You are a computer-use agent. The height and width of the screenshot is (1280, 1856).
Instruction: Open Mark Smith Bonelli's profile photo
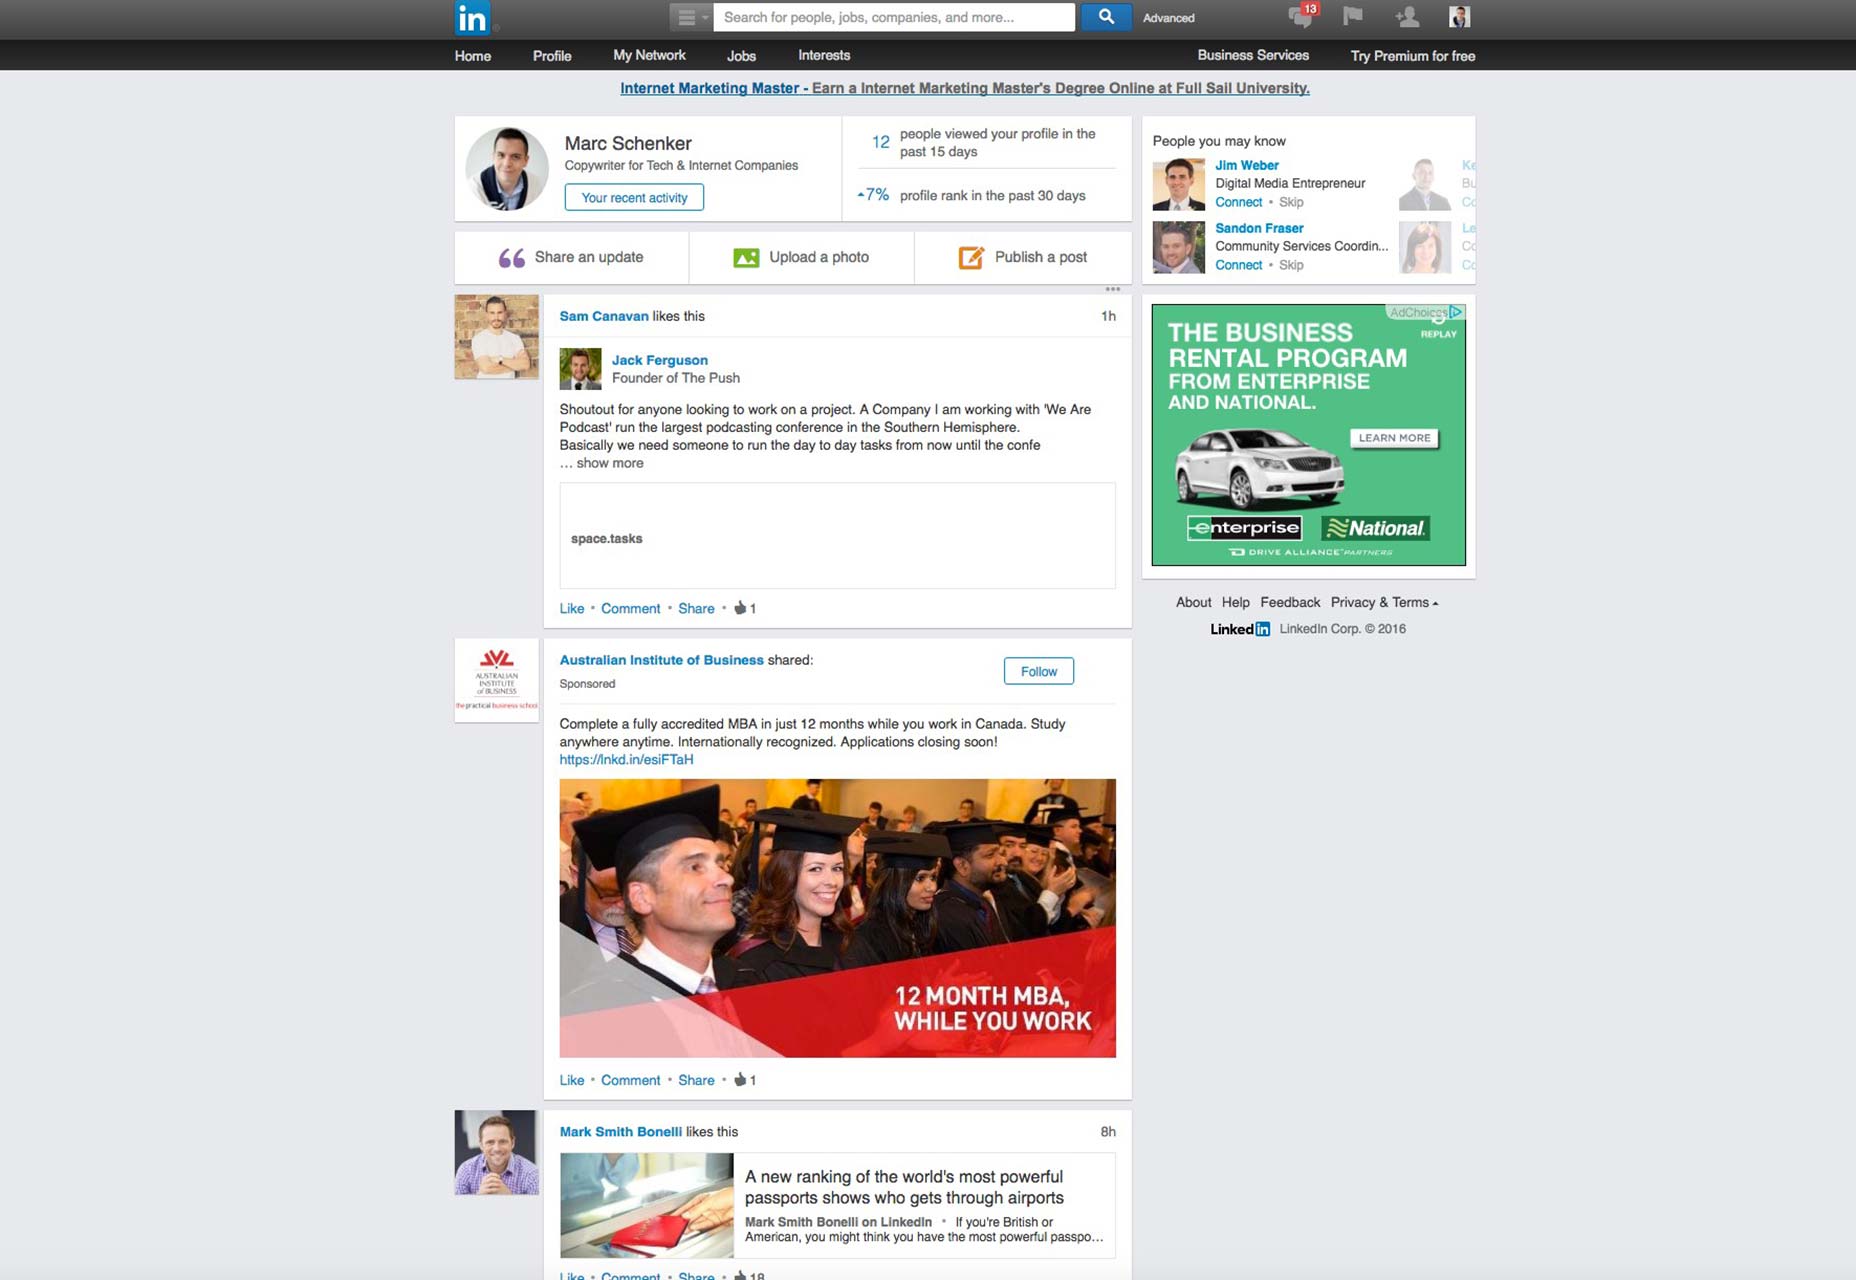(x=497, y=1152)
